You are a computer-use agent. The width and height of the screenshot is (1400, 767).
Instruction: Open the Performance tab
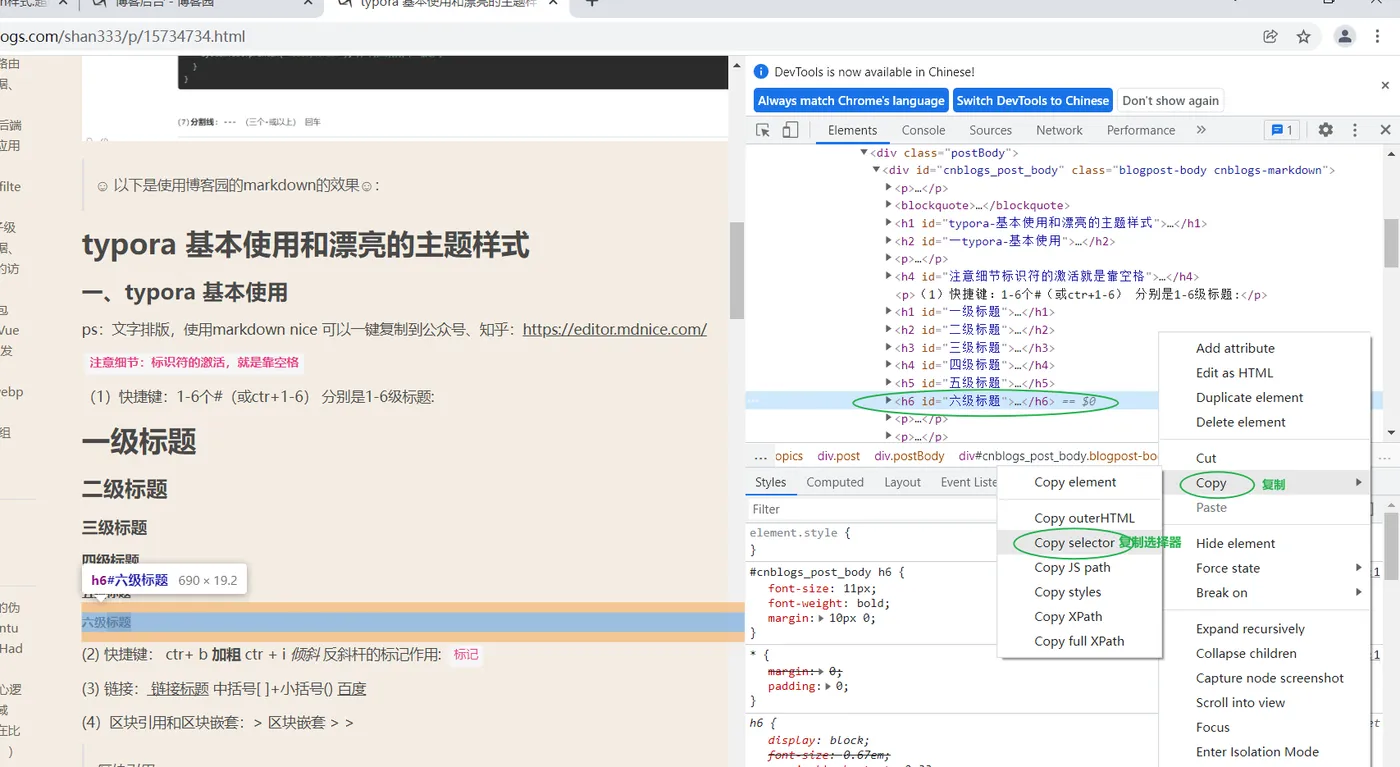tap(1141, 130)
